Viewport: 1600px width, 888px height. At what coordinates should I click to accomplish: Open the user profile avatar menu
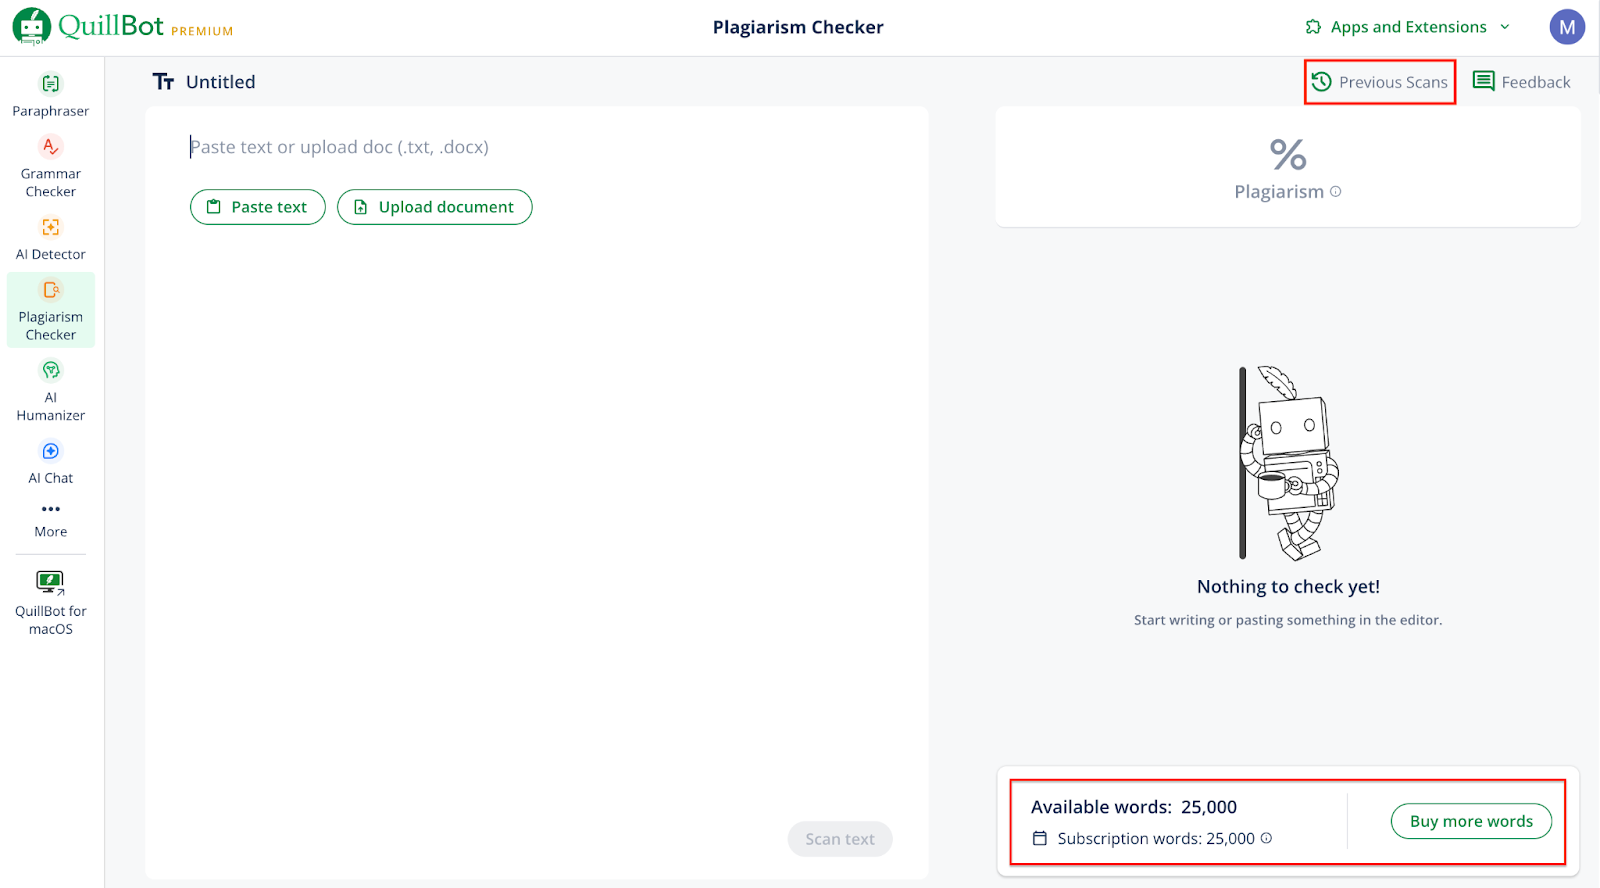(x=1567, y=27)
